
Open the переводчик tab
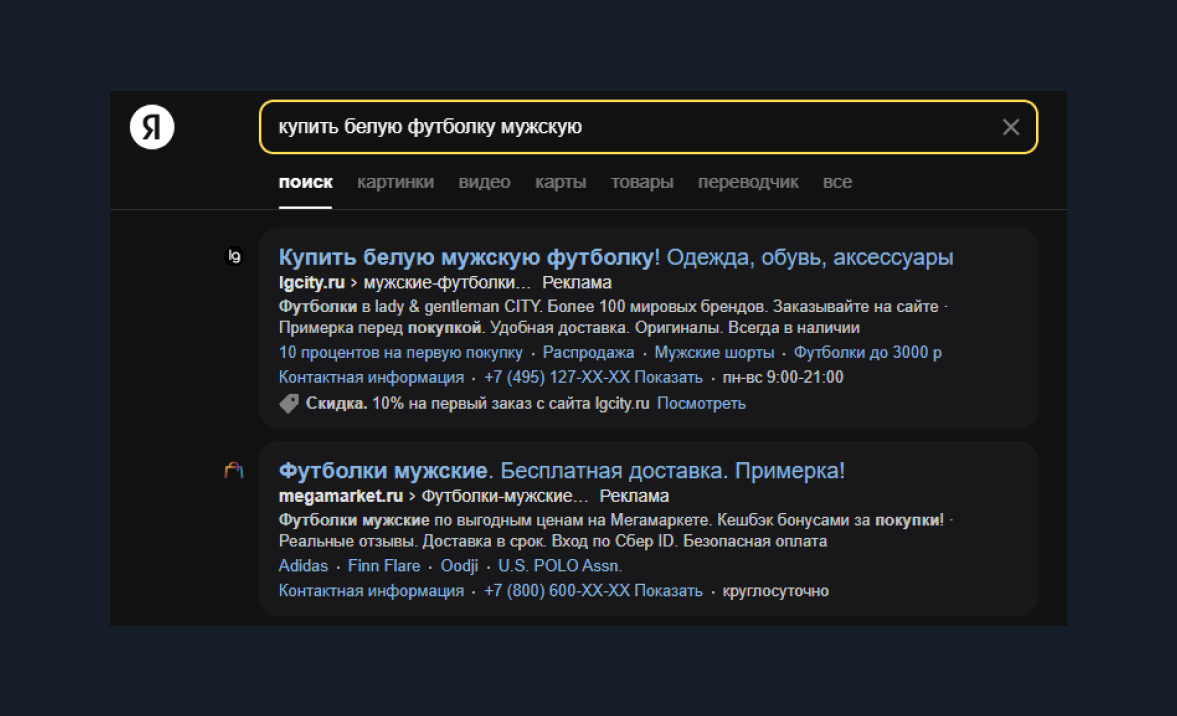pos(748,182)
